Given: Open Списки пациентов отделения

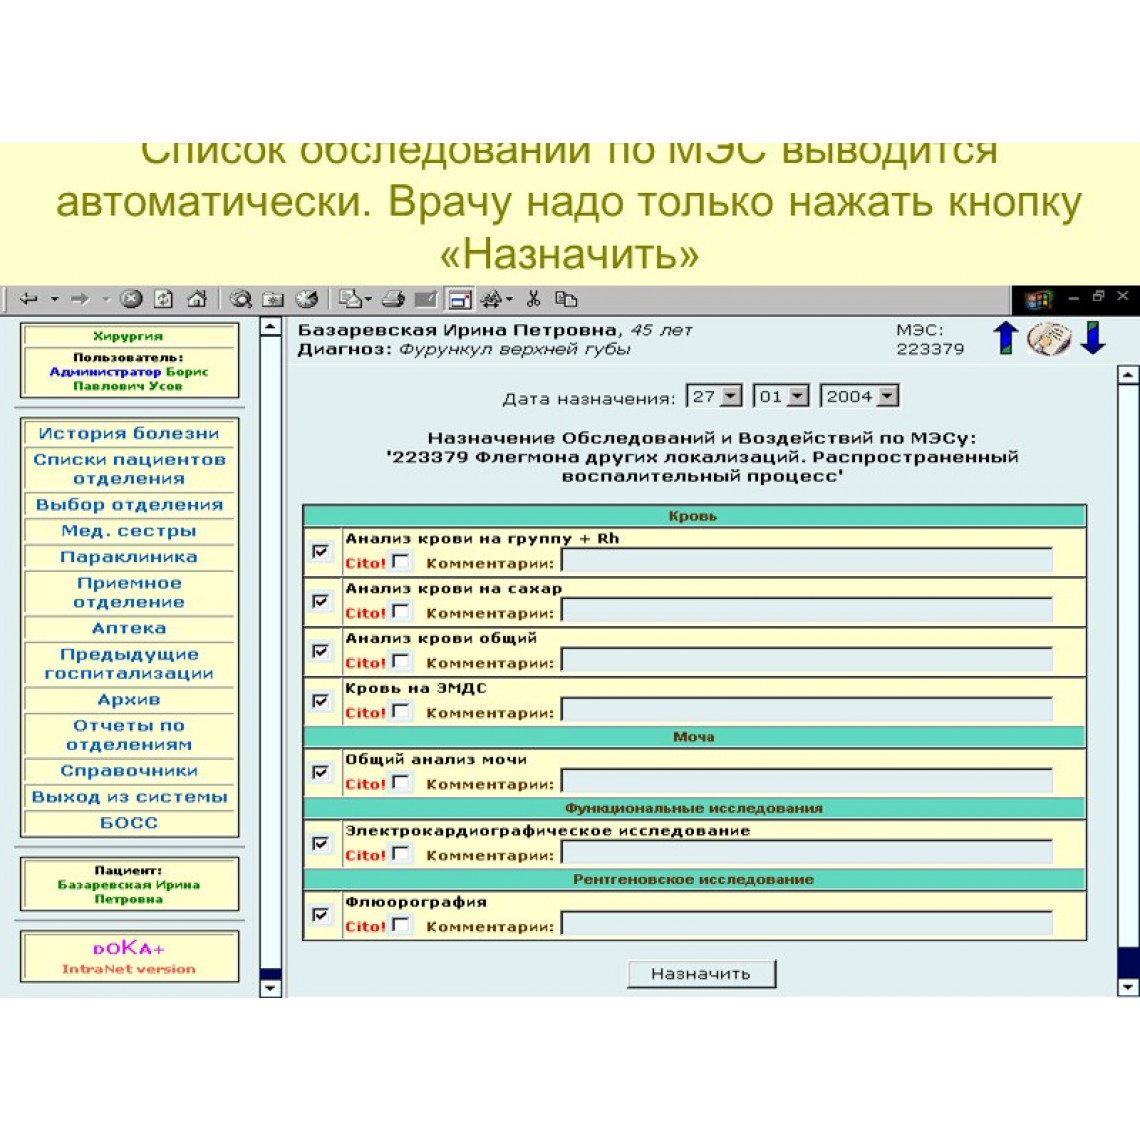Looking at the screenshot, I should coord(129,469).
